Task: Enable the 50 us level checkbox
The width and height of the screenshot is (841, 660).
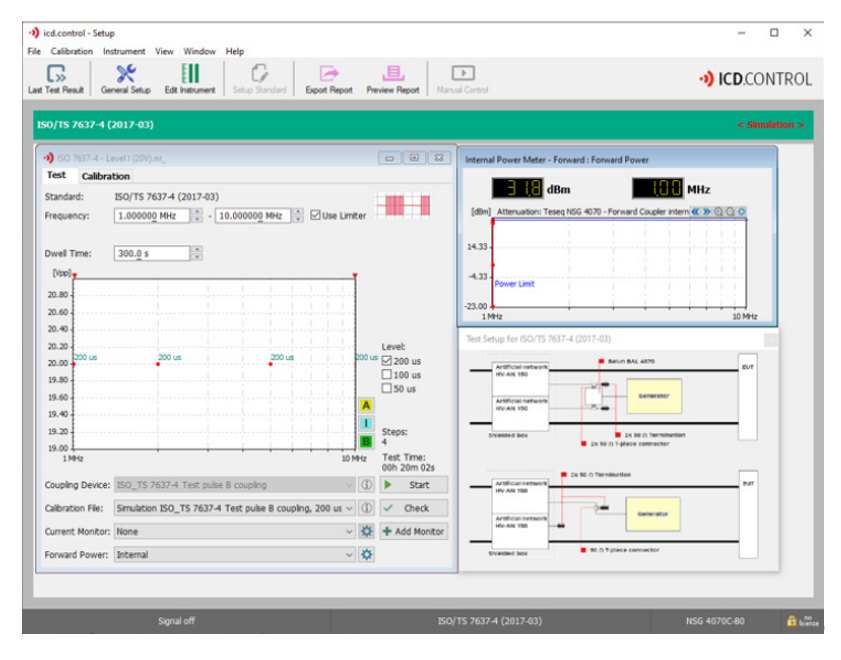Action: [x=387, y=388]
